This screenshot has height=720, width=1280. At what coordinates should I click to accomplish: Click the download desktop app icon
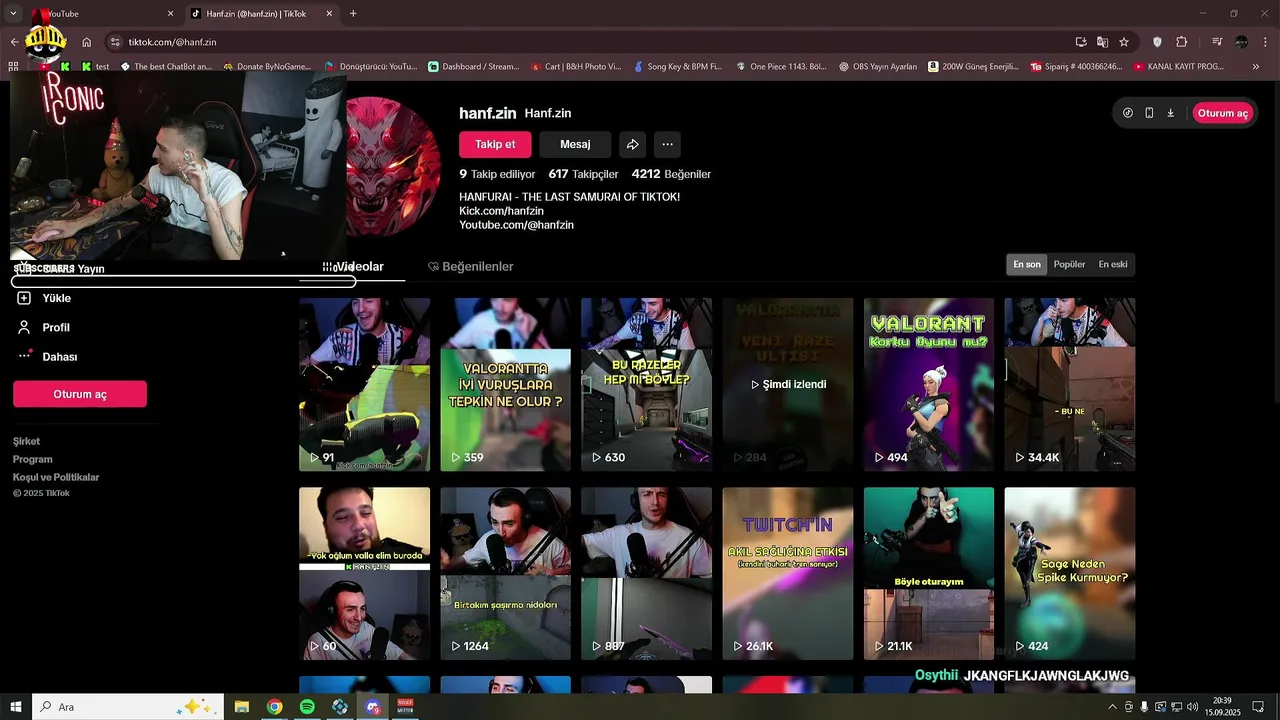(1170, 113)
